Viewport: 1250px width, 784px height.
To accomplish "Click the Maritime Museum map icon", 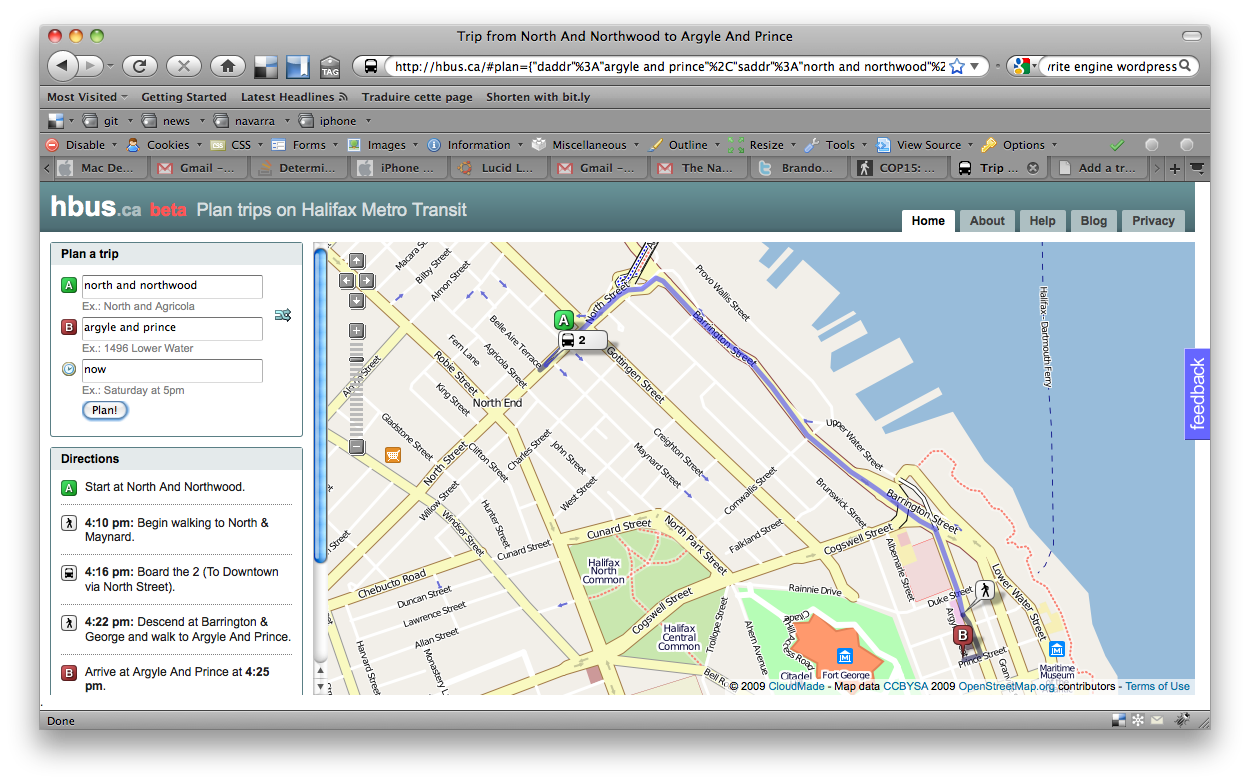I will click(1057, 649).
